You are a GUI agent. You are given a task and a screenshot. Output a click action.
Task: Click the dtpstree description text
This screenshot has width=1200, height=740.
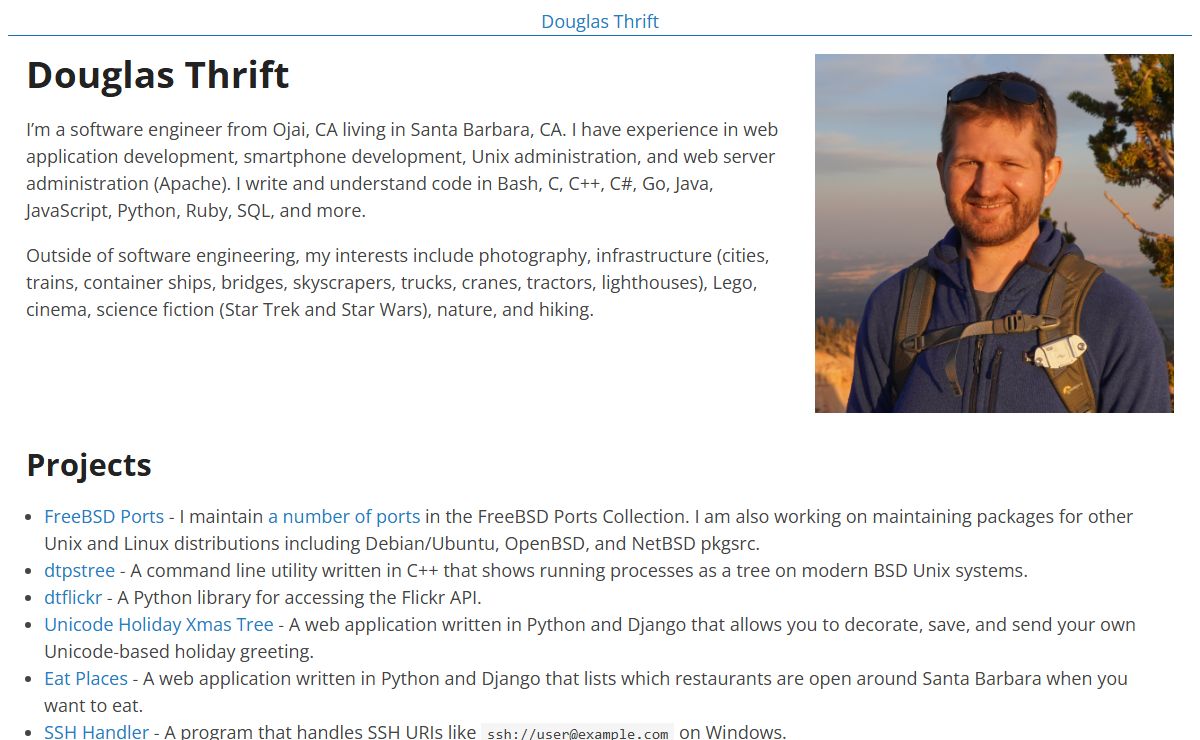point(578,571)
